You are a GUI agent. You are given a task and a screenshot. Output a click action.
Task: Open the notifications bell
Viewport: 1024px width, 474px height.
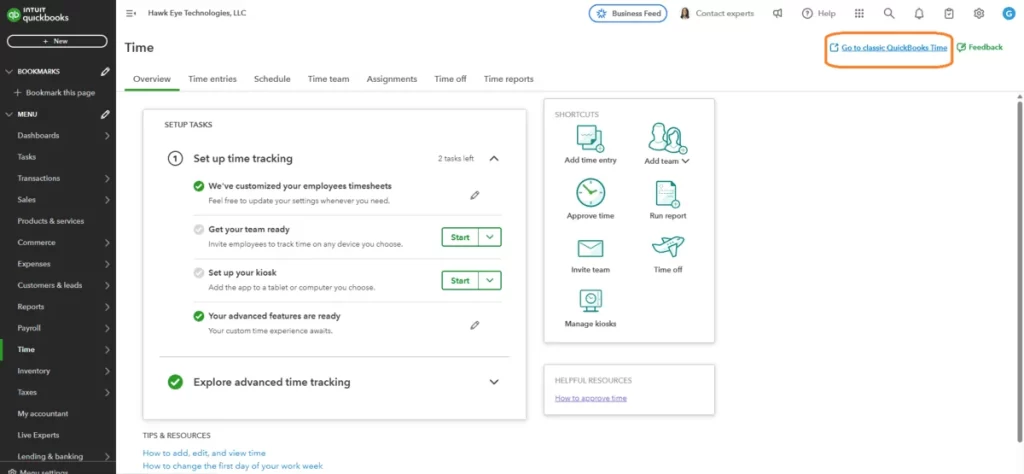pyautogui.click(x=919, y=13)
